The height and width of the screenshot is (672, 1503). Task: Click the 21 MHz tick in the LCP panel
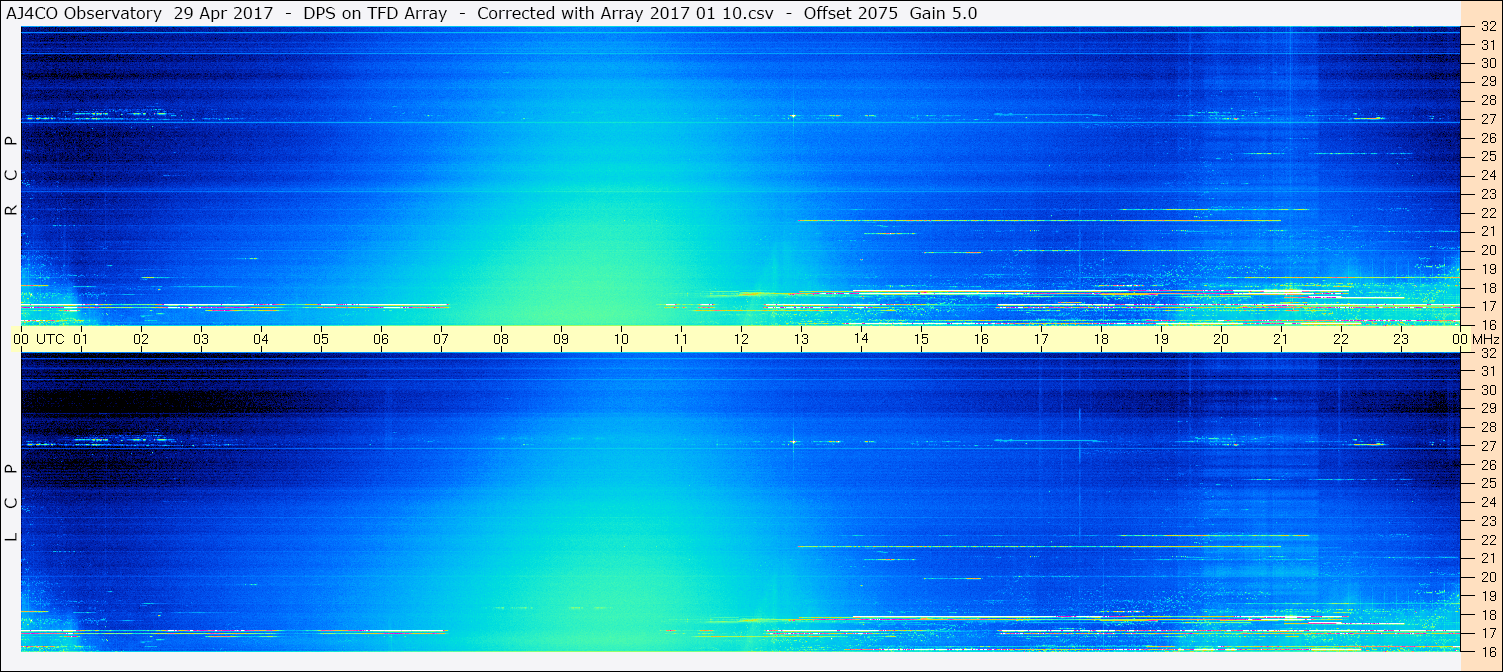pos(1487,558)
